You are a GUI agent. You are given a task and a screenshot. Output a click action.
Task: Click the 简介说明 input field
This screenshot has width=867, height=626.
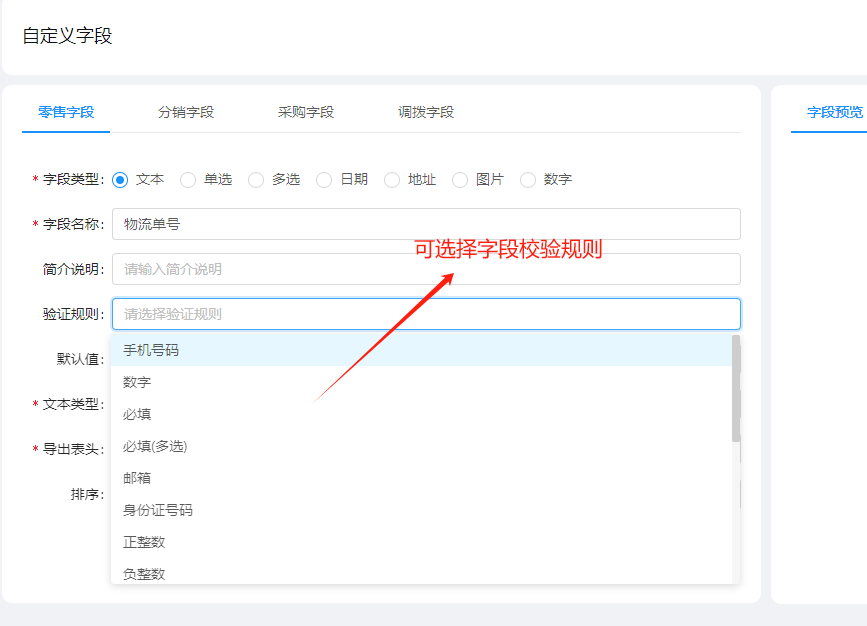click(426, 269)
